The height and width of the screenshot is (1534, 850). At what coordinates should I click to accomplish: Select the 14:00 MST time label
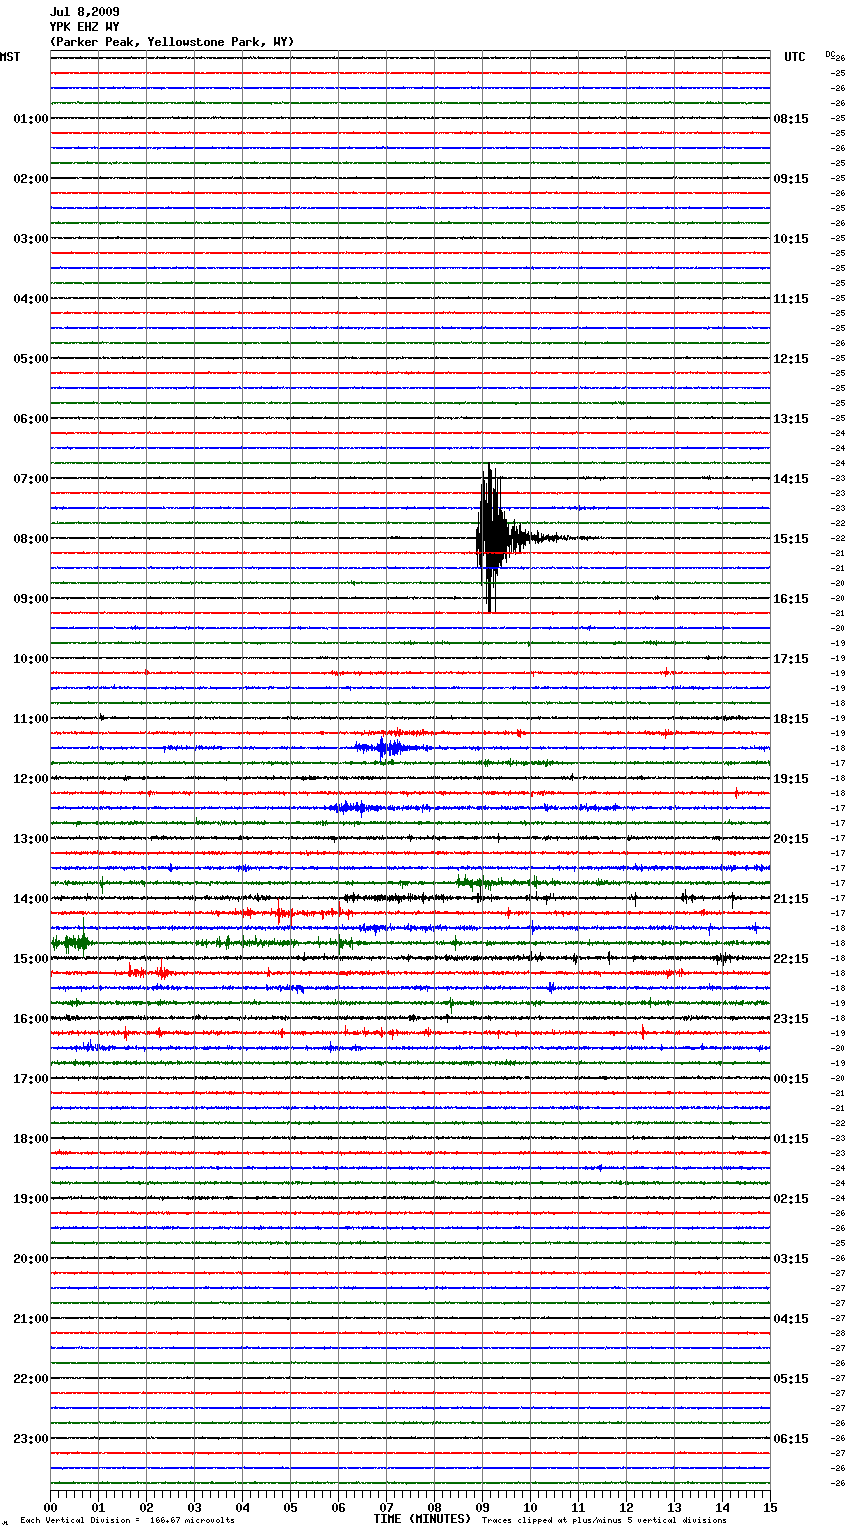tap(31, 899)
